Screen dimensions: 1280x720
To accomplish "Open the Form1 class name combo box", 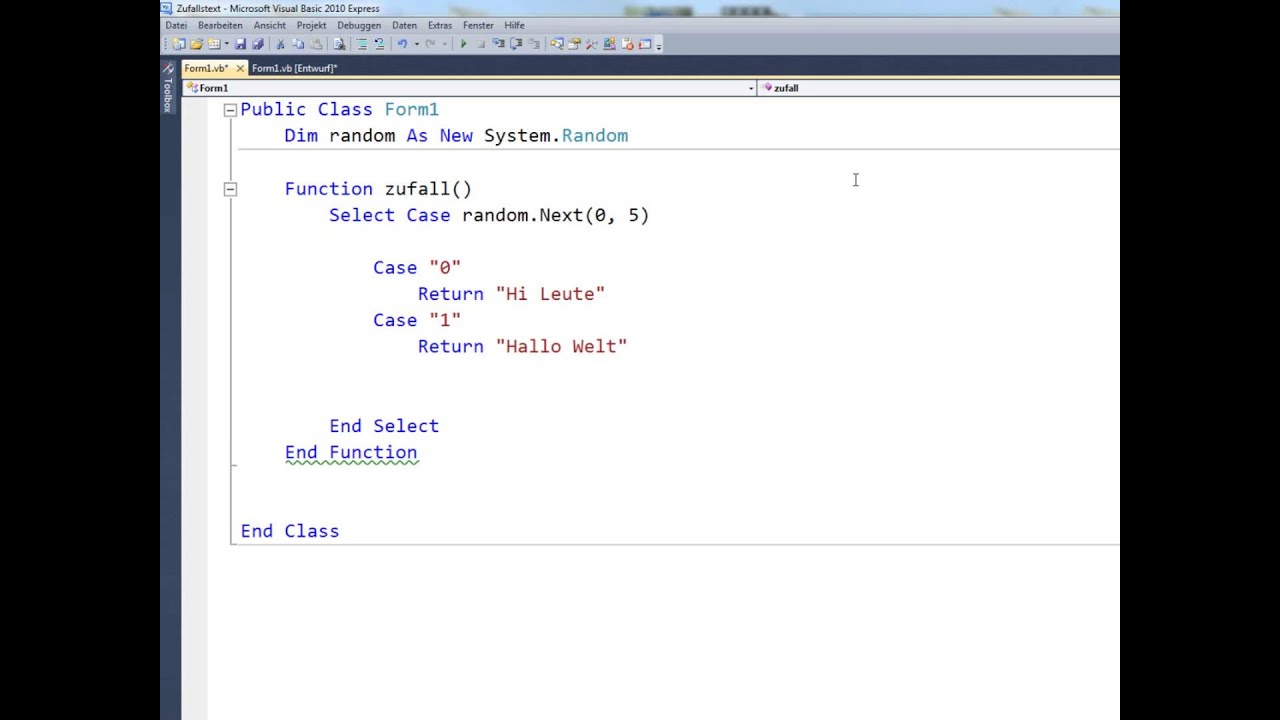I will point(469,88).
